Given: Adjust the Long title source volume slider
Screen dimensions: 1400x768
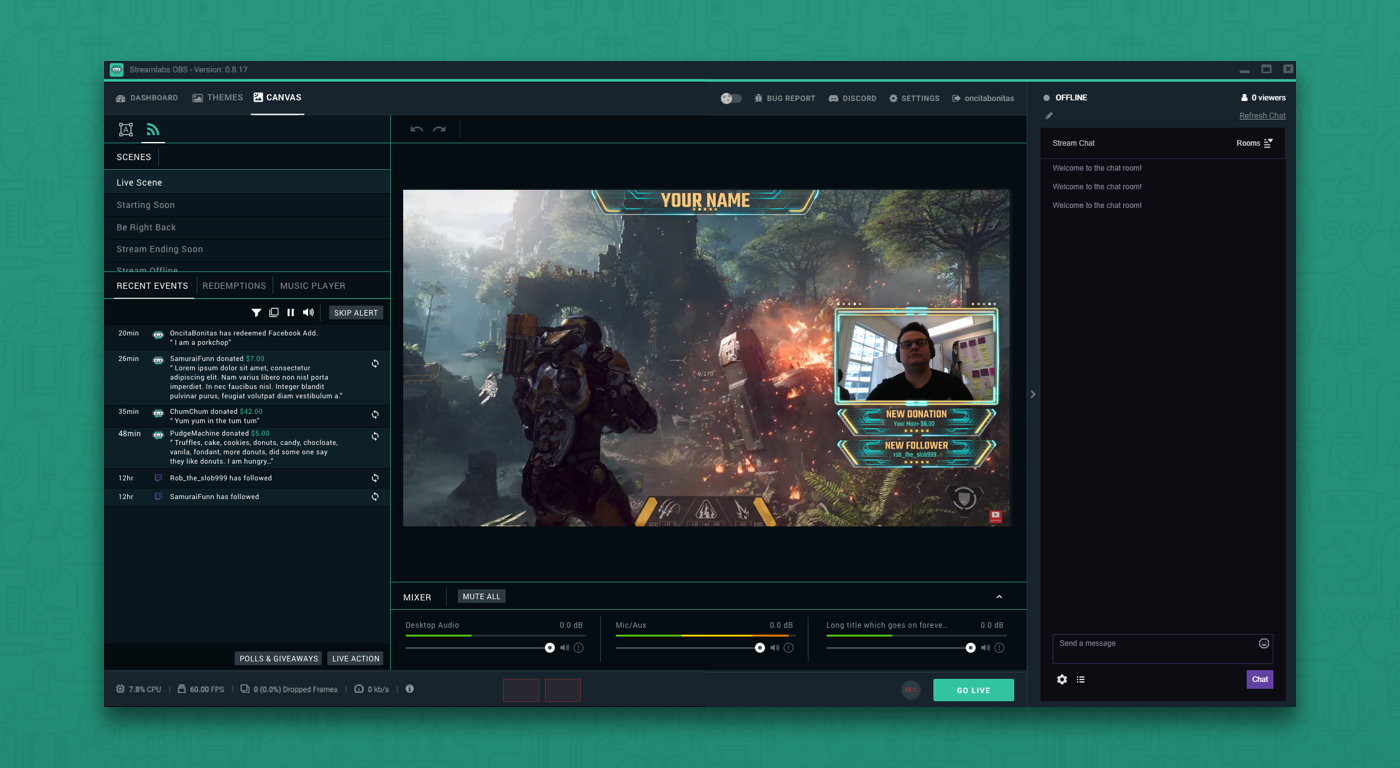Looking at the screenshot, I should pos(901,648).
